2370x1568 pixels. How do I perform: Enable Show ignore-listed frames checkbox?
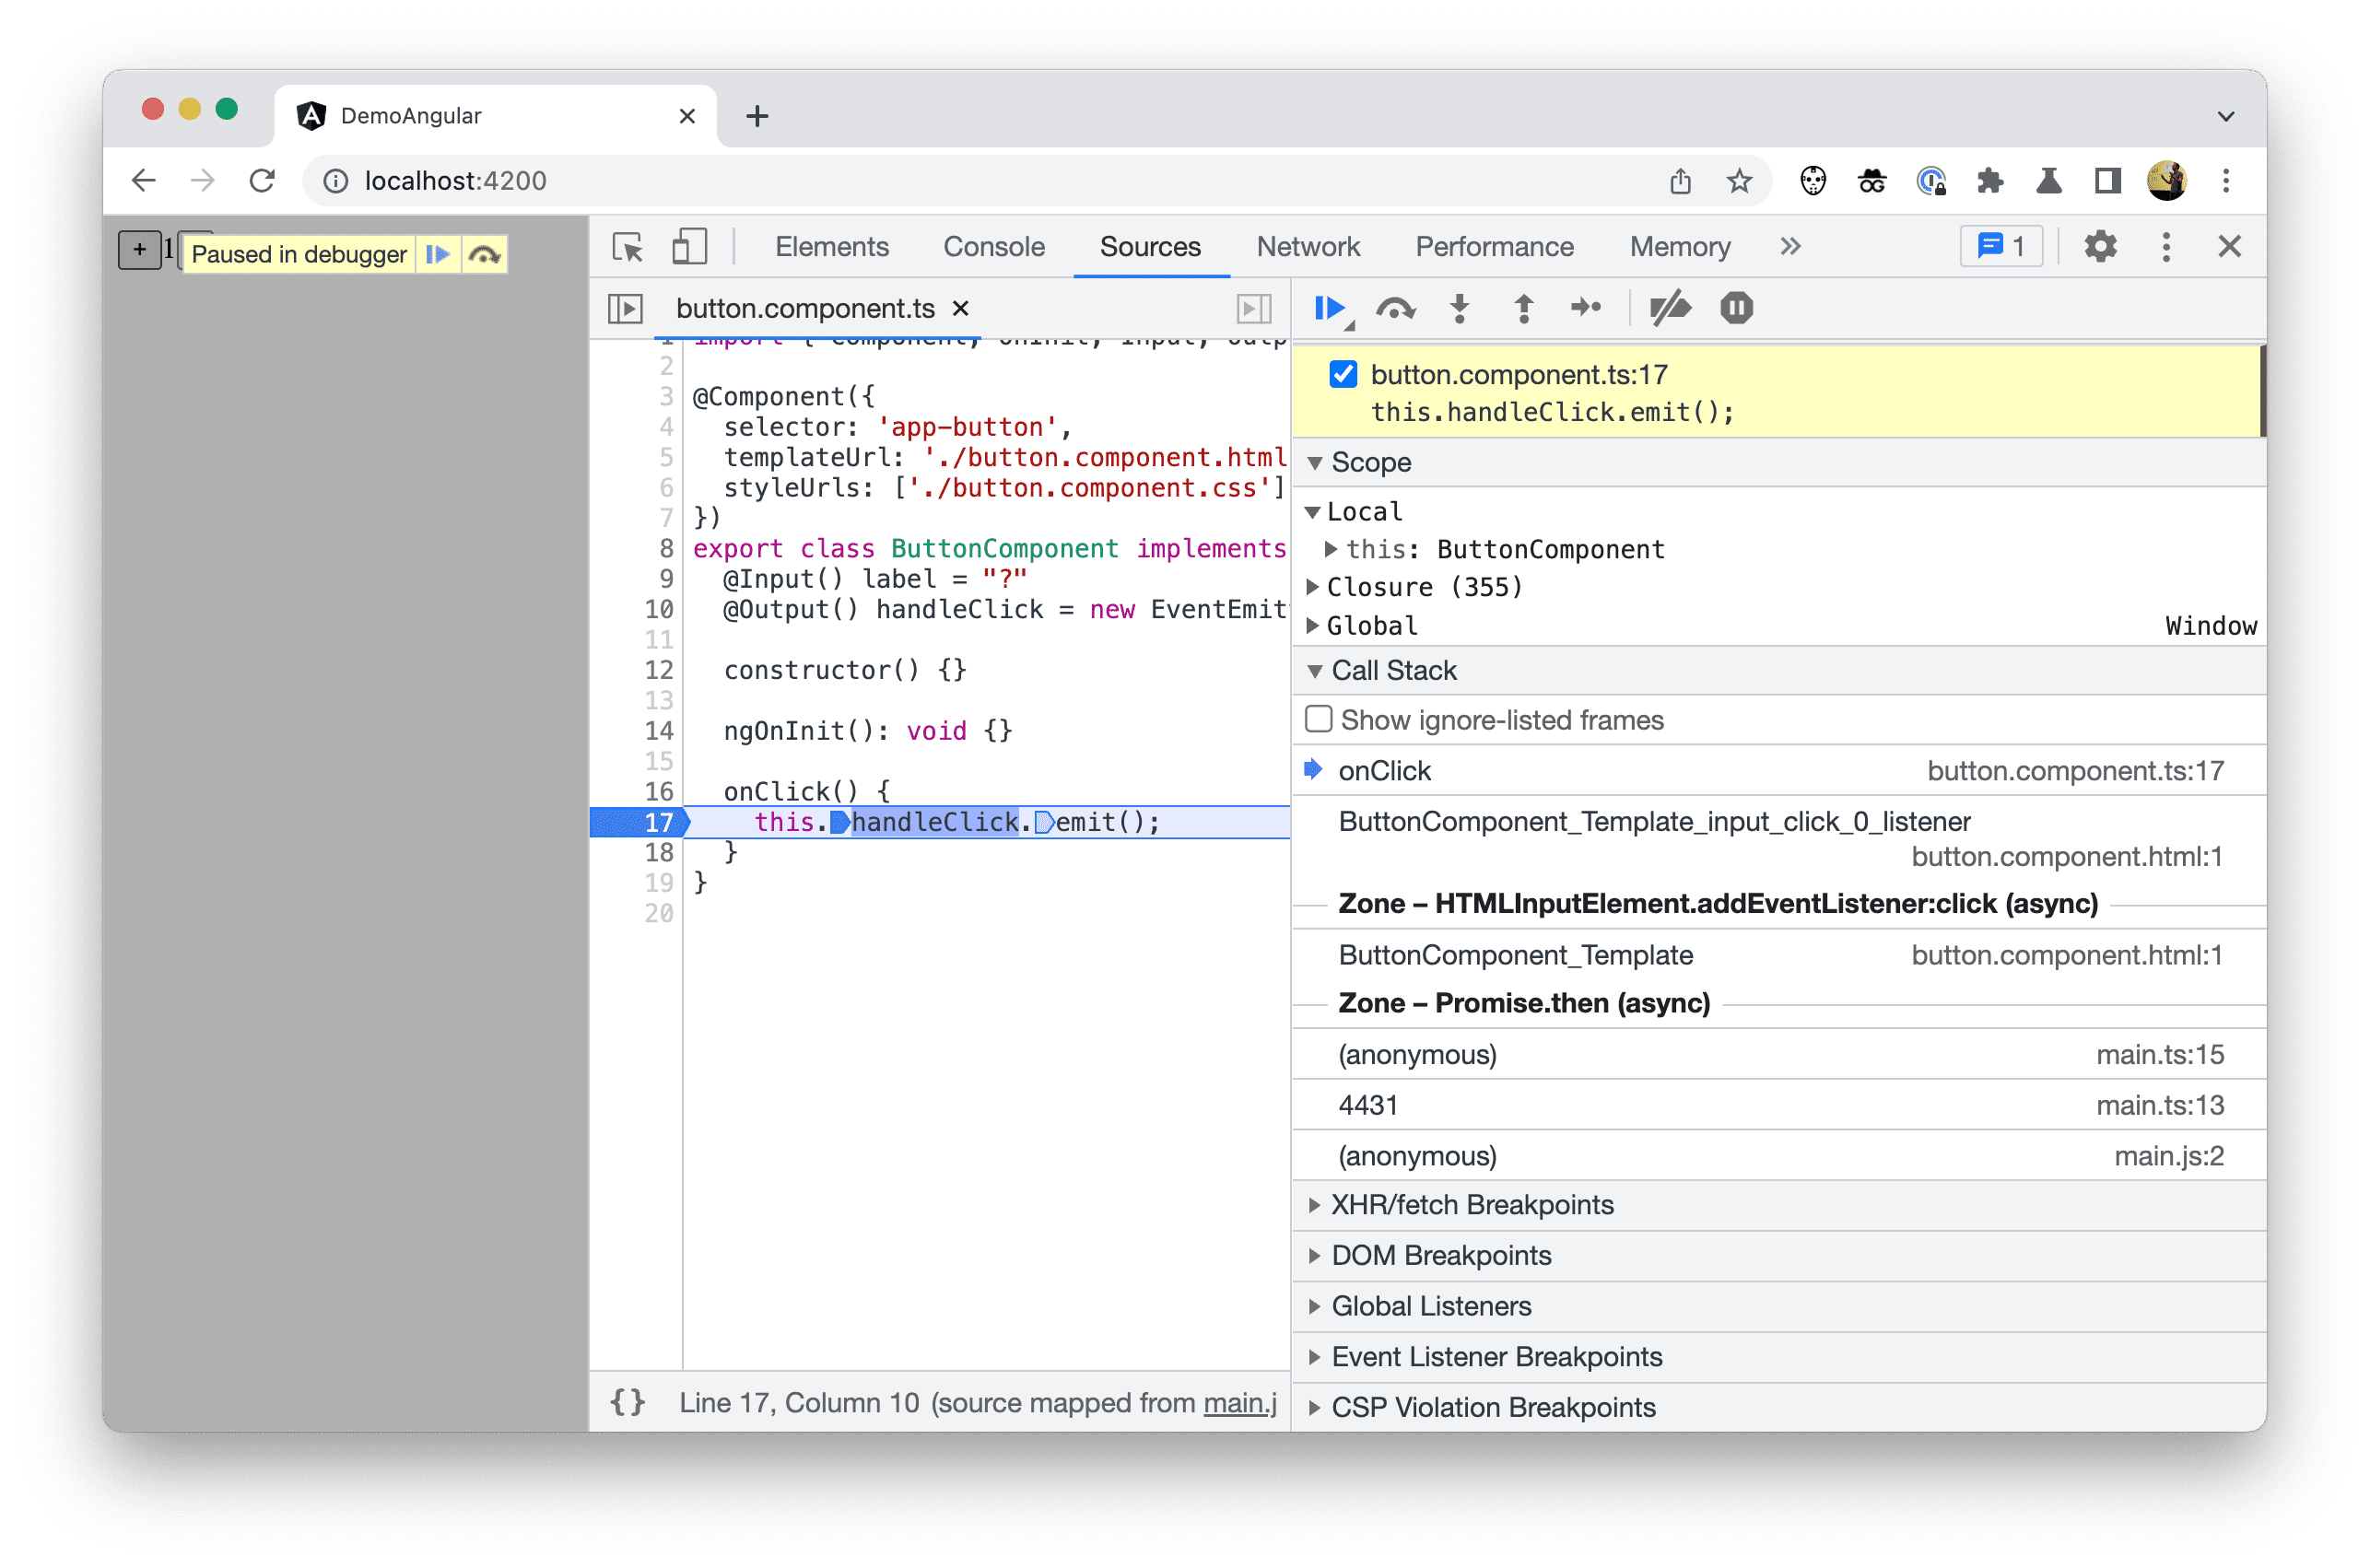(1320, 720)
